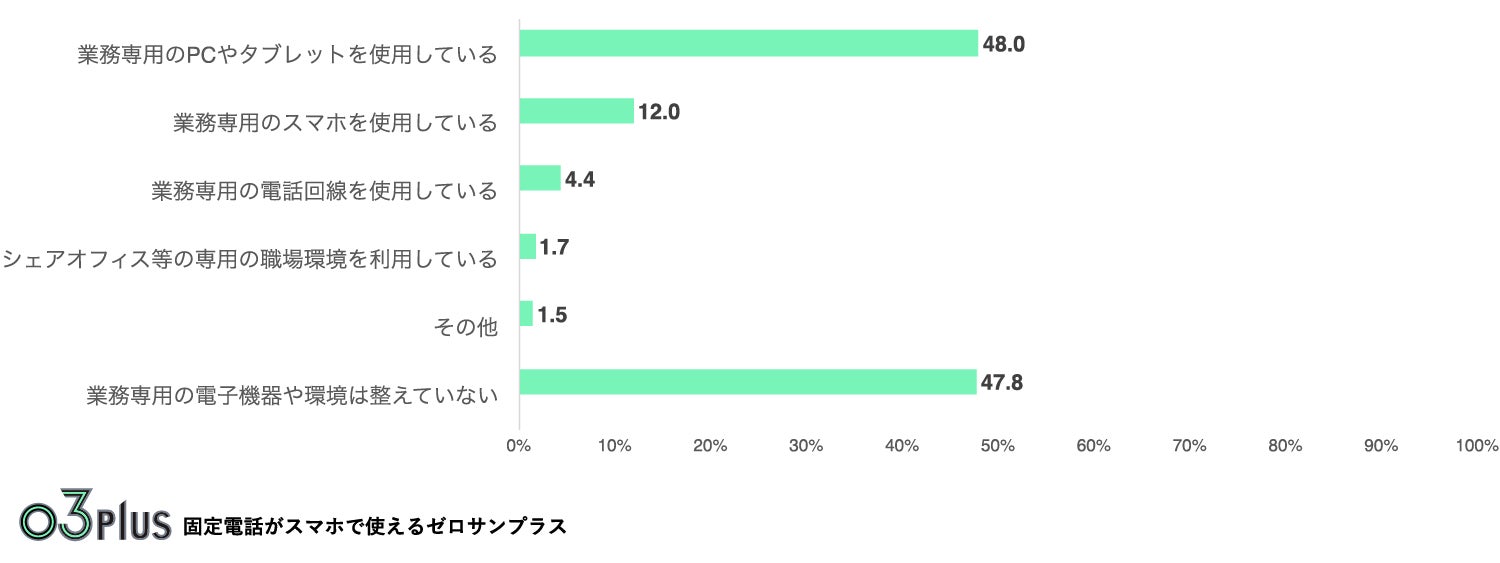Click the 50% axis tick label

point(997,446)
